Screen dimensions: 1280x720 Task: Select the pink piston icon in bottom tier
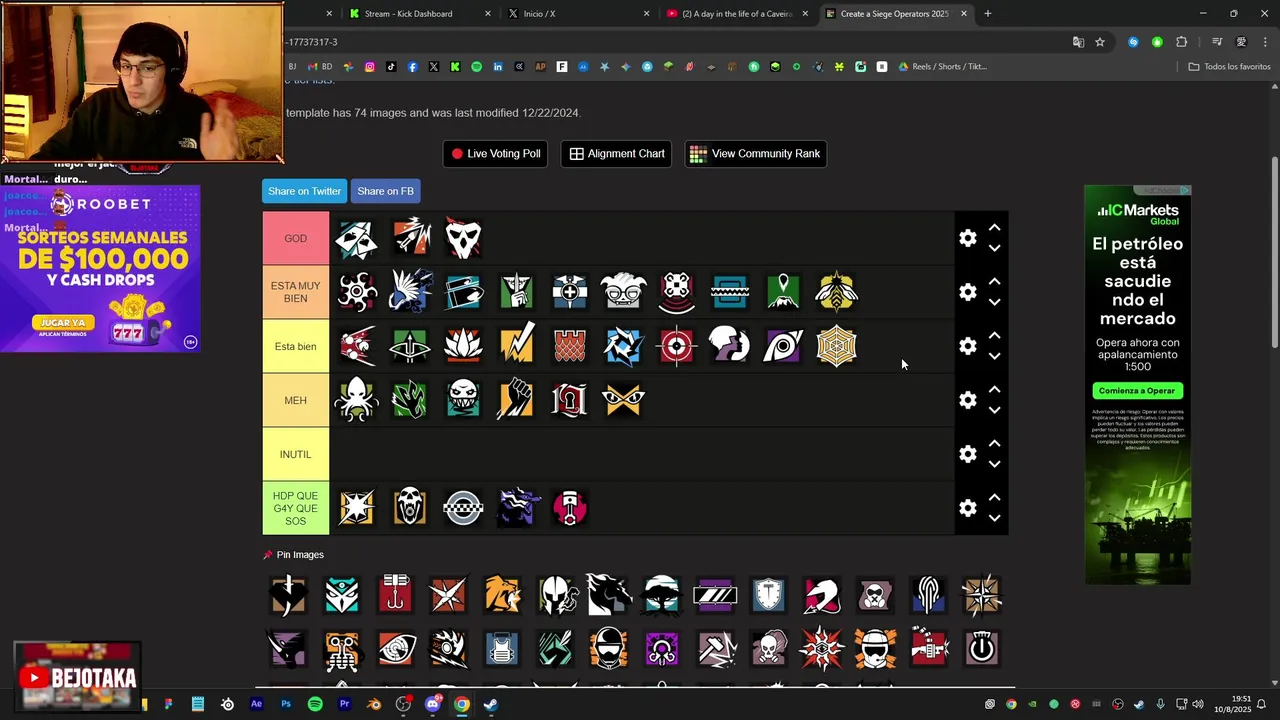tap(570, 508)
